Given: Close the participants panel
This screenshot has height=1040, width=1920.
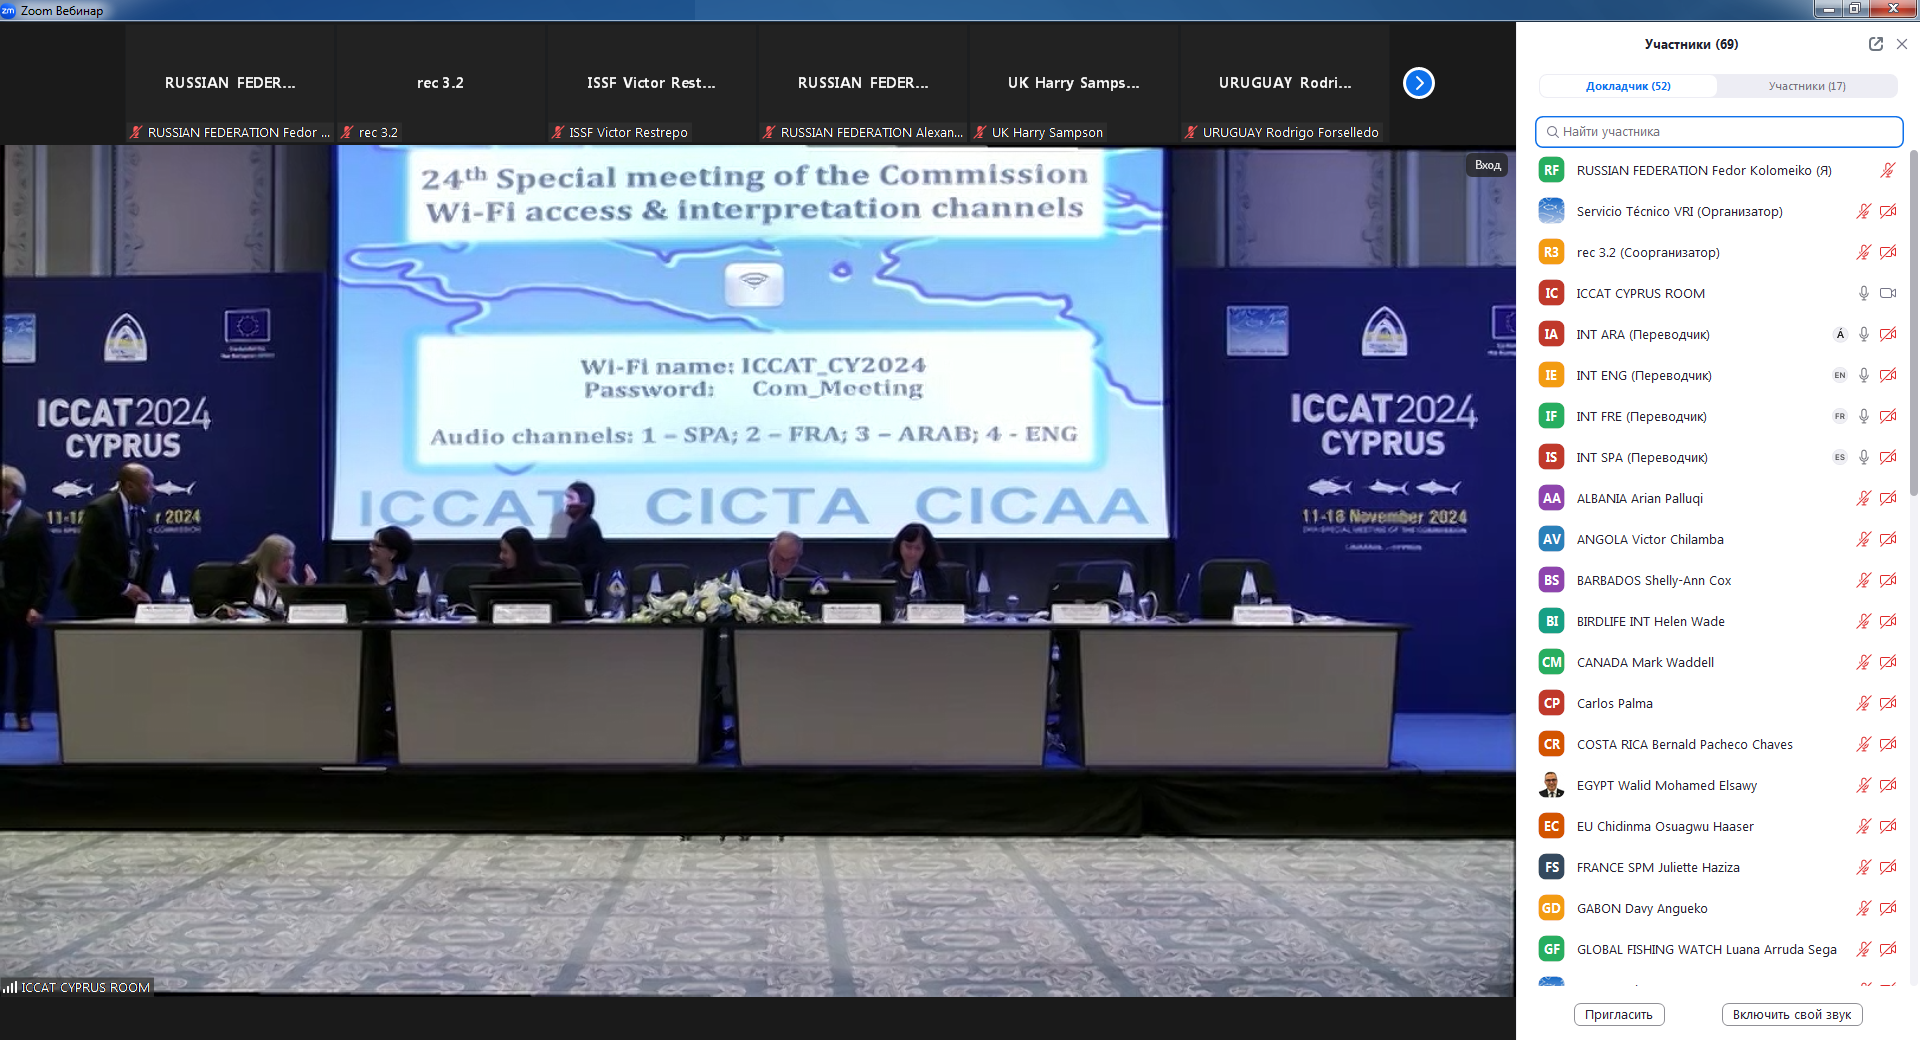Looking at the screenshot, I should coord(1902,44).
